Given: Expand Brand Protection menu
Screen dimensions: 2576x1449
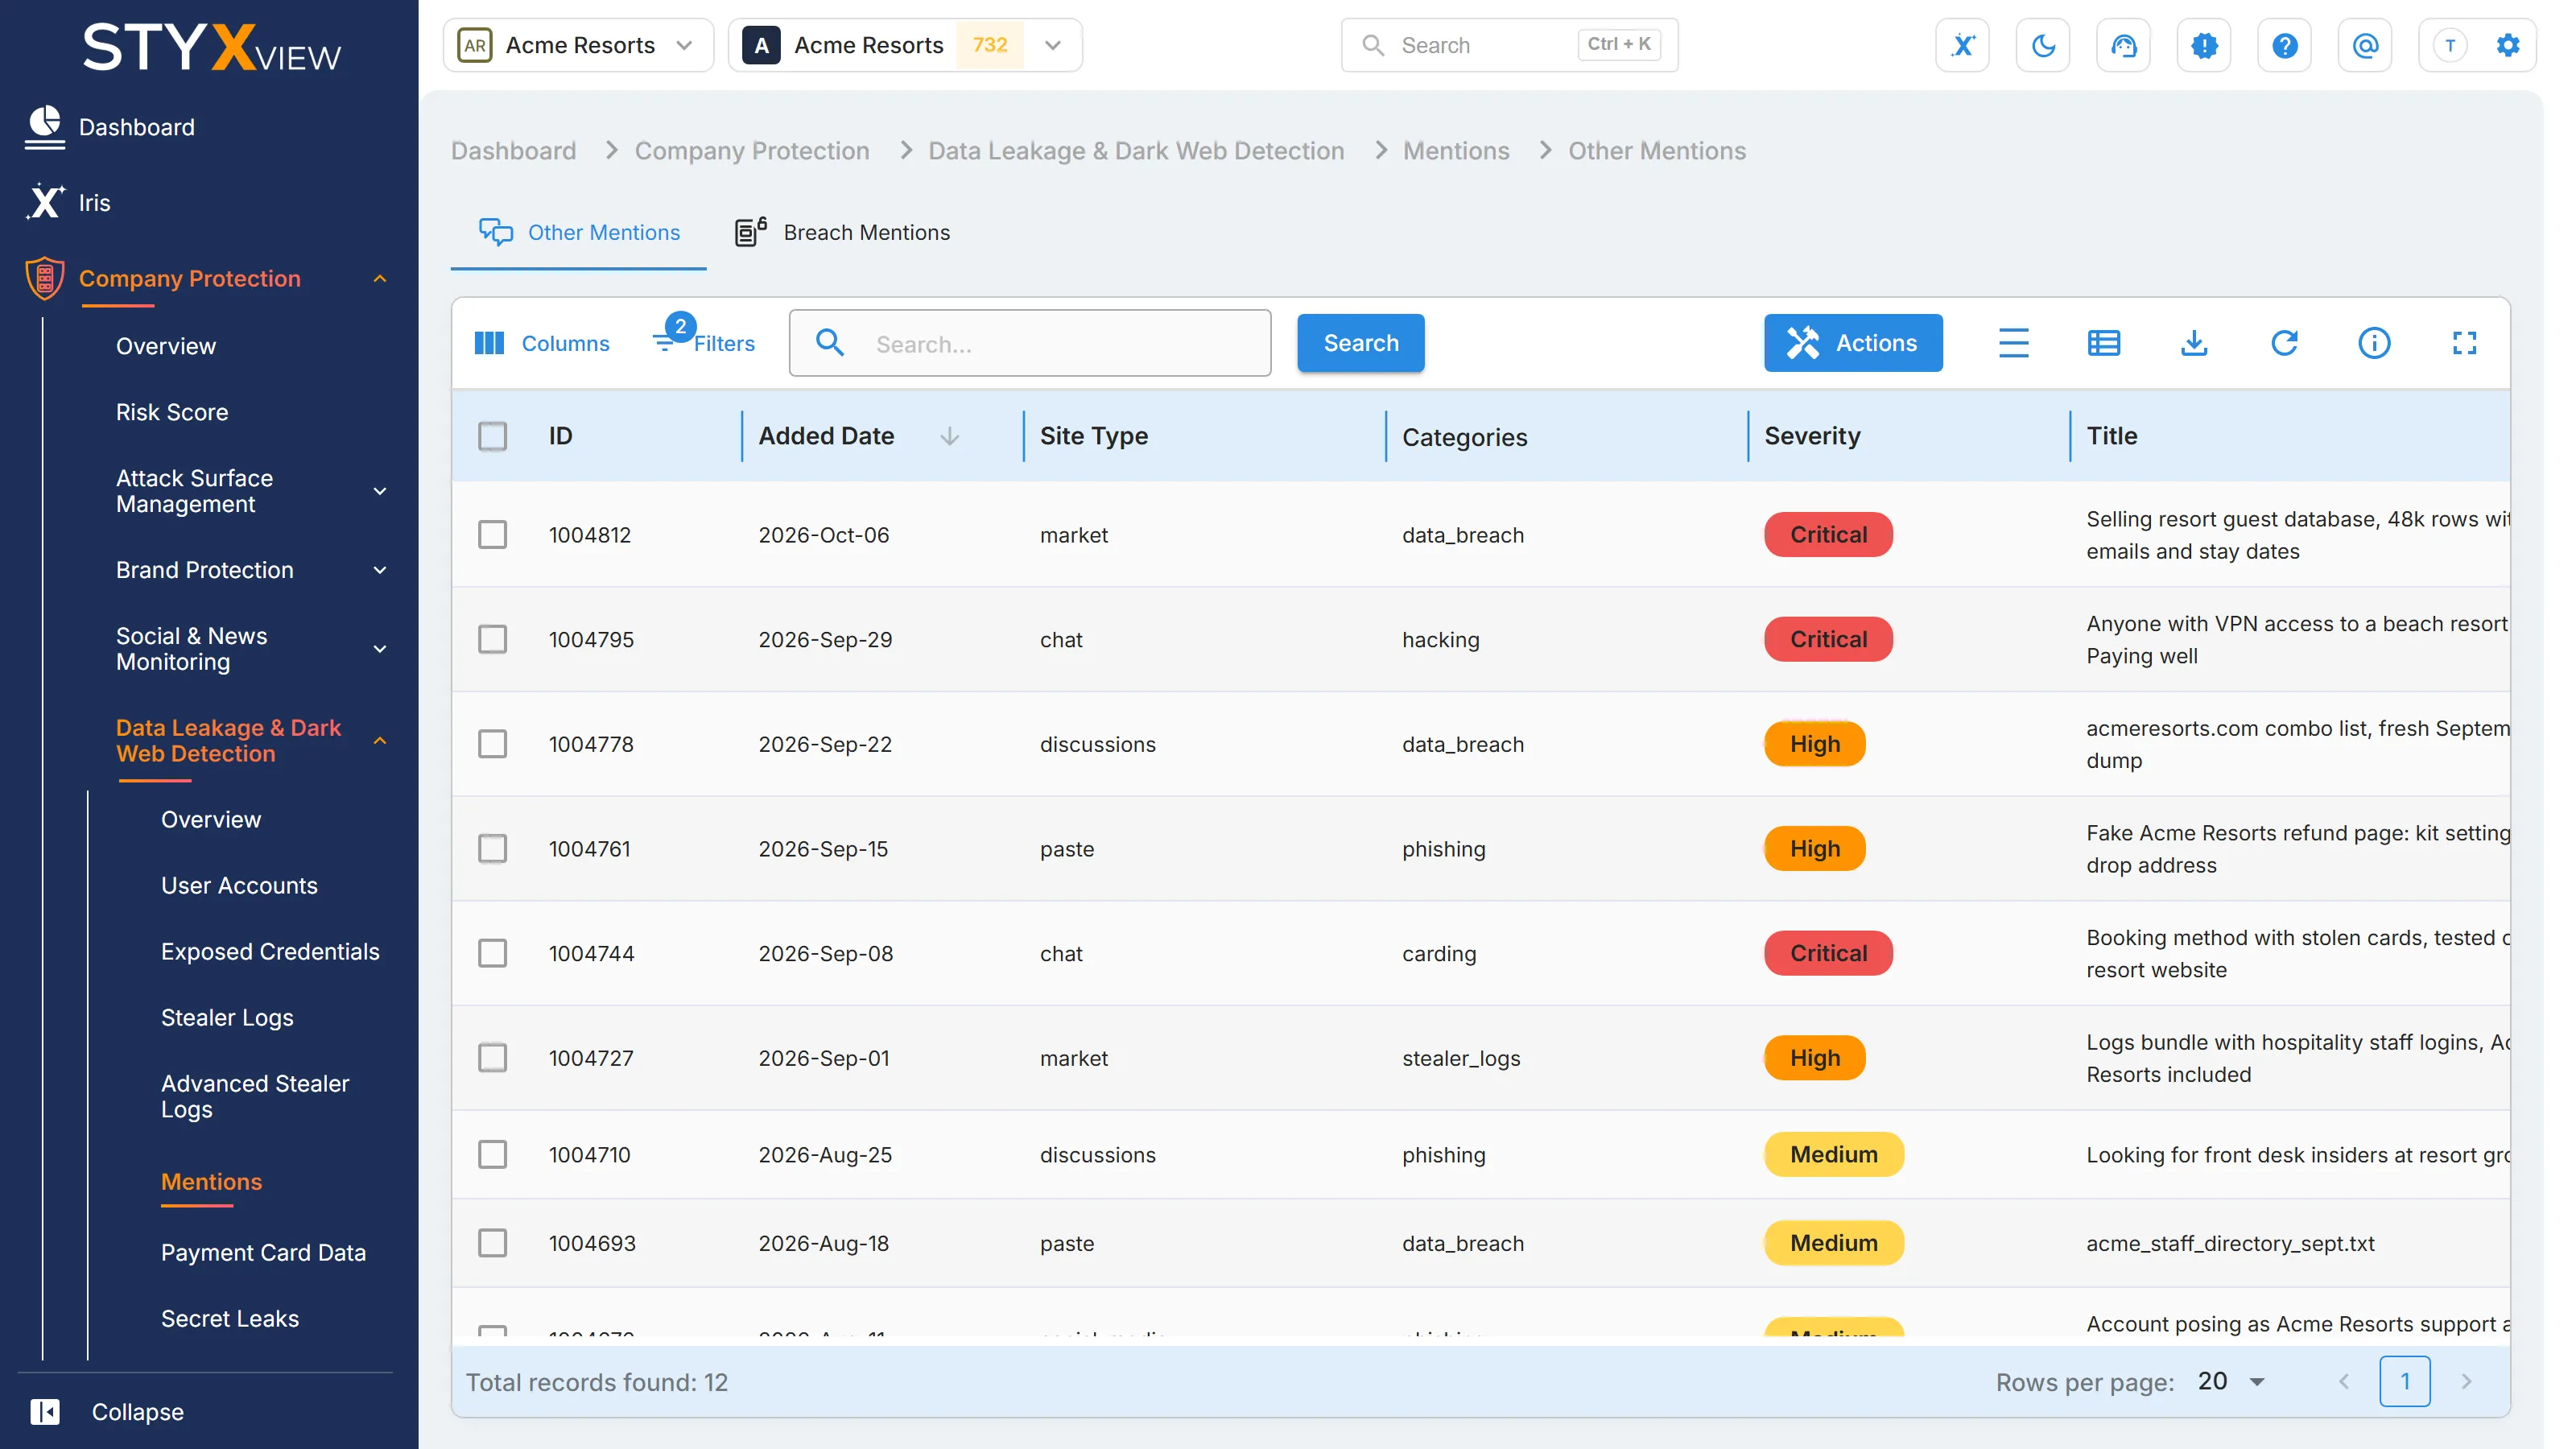Looking at the screenshot, I should pyautogui.click(x=251, y=570).
